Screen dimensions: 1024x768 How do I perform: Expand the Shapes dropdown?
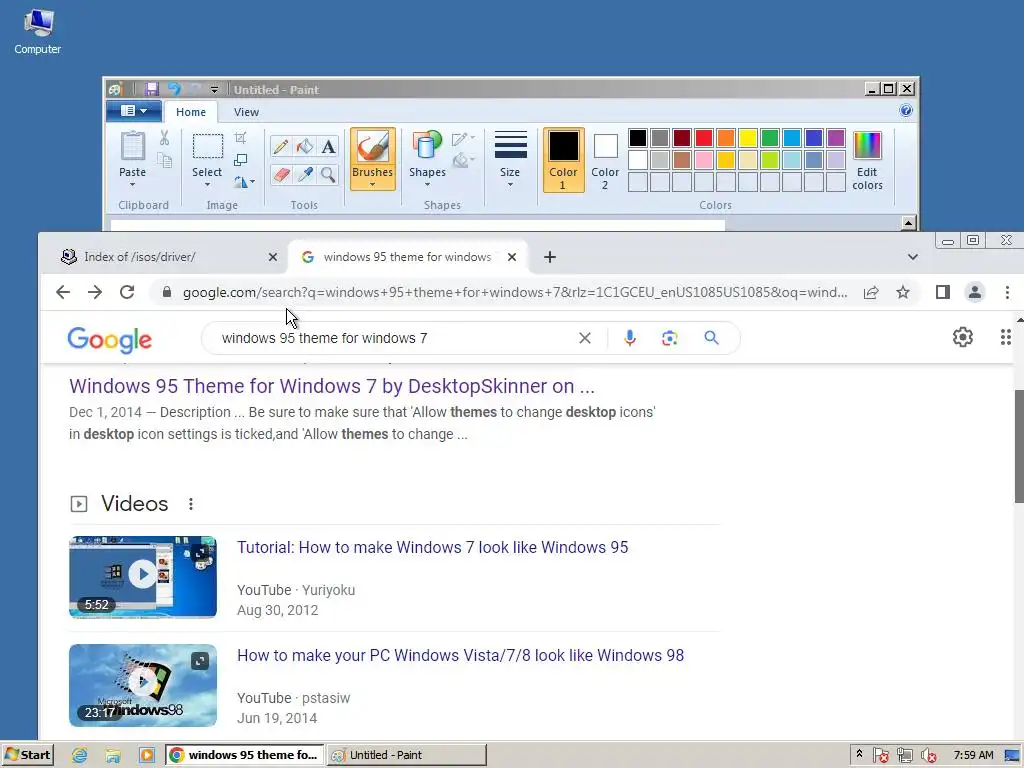tap(427, 185)
